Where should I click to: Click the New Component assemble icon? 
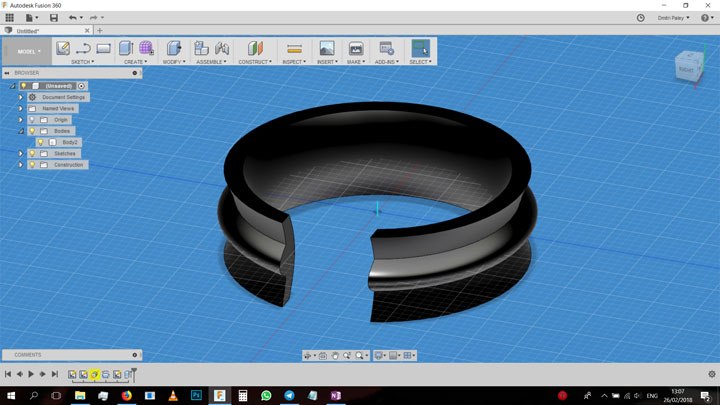coord(201,48)
